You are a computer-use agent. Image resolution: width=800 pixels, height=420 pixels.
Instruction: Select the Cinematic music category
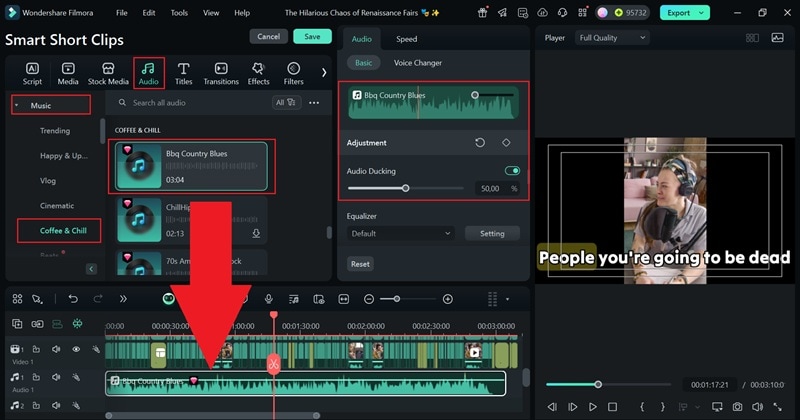pyautogui.click(x=57, y=206)
